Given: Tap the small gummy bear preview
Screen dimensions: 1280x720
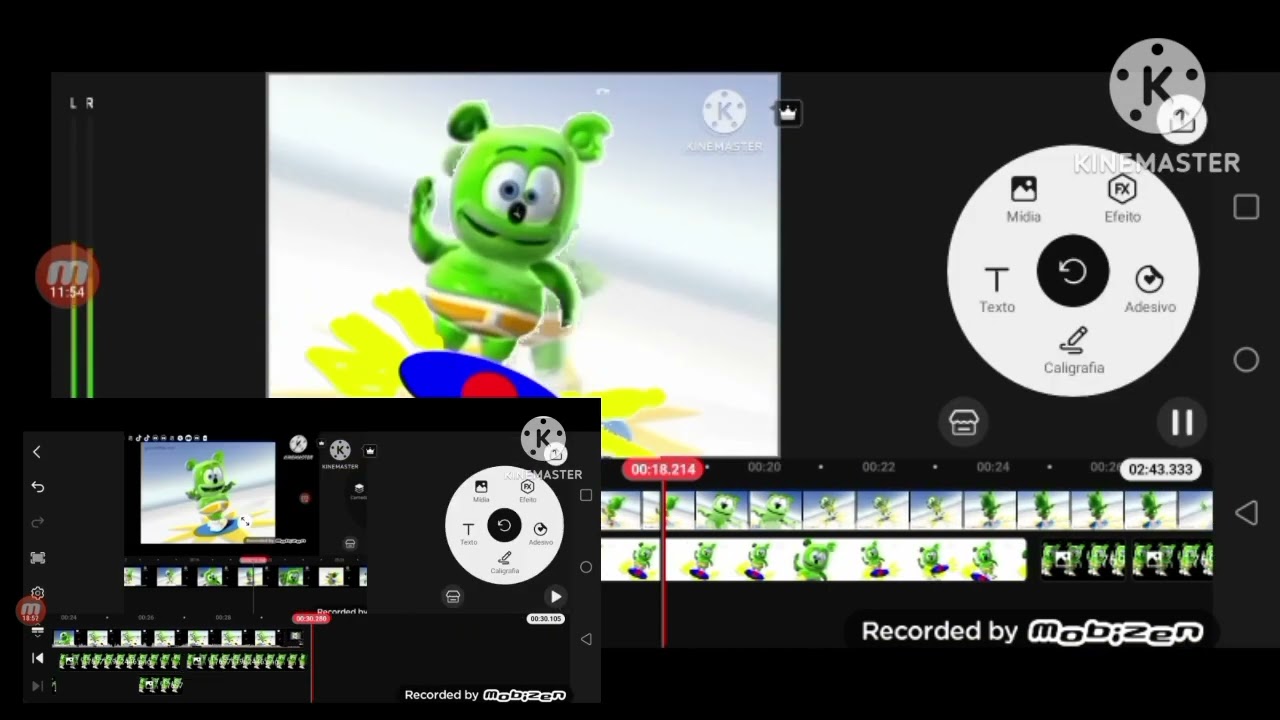Looking at the screenshot, I should click(208, 493).
